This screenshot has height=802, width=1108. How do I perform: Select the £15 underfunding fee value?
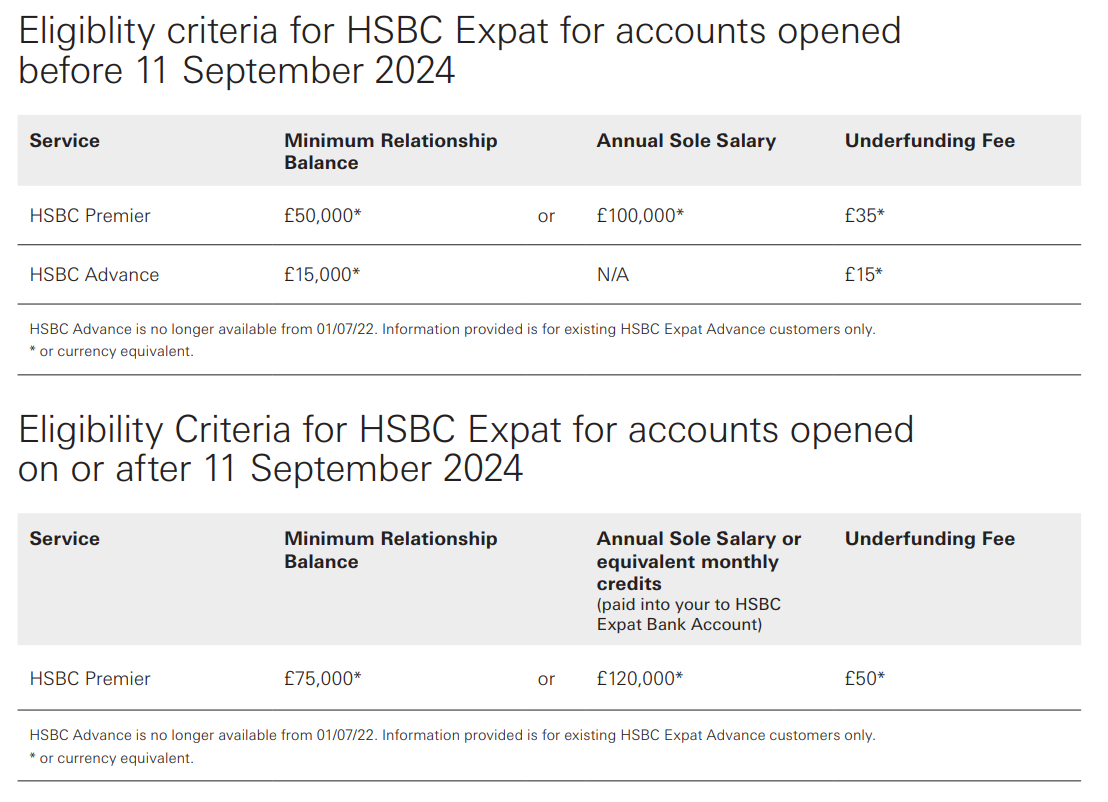click(863, 275)
